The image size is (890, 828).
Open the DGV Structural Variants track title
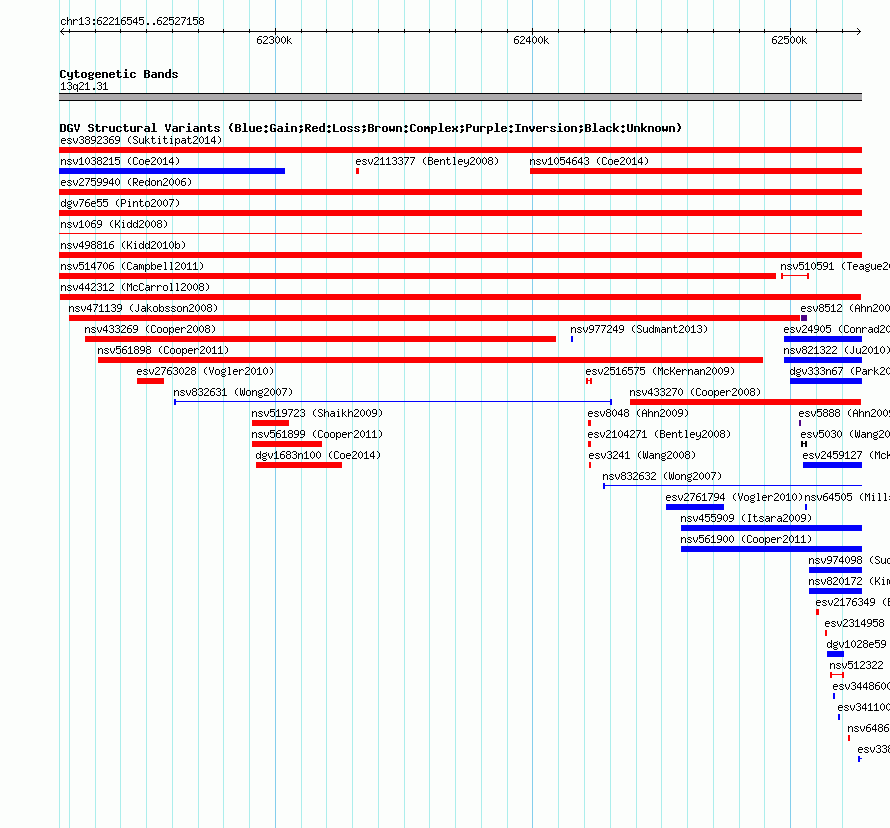tap(371, 128)
